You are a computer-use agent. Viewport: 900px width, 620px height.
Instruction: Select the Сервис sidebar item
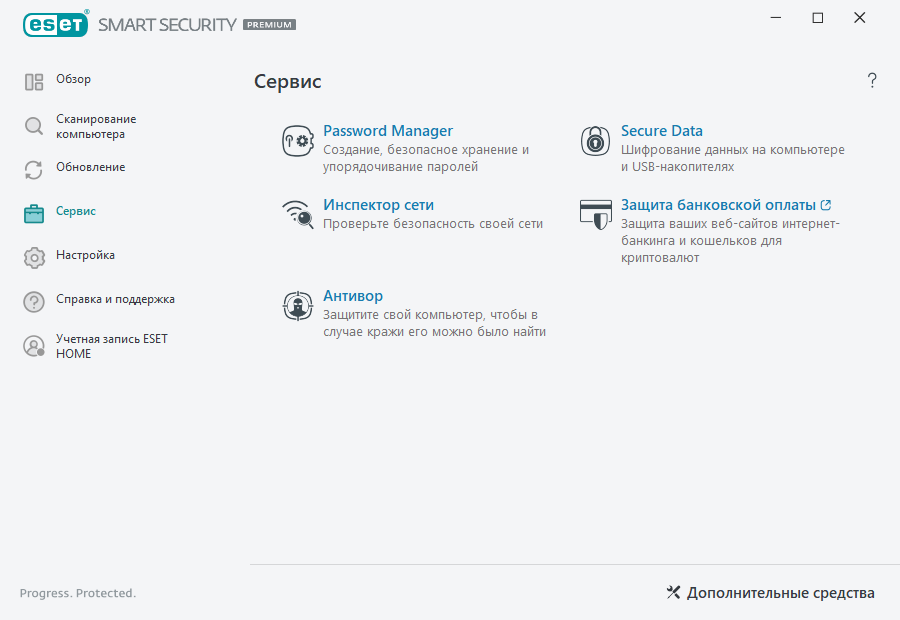[x=76, y=211]
